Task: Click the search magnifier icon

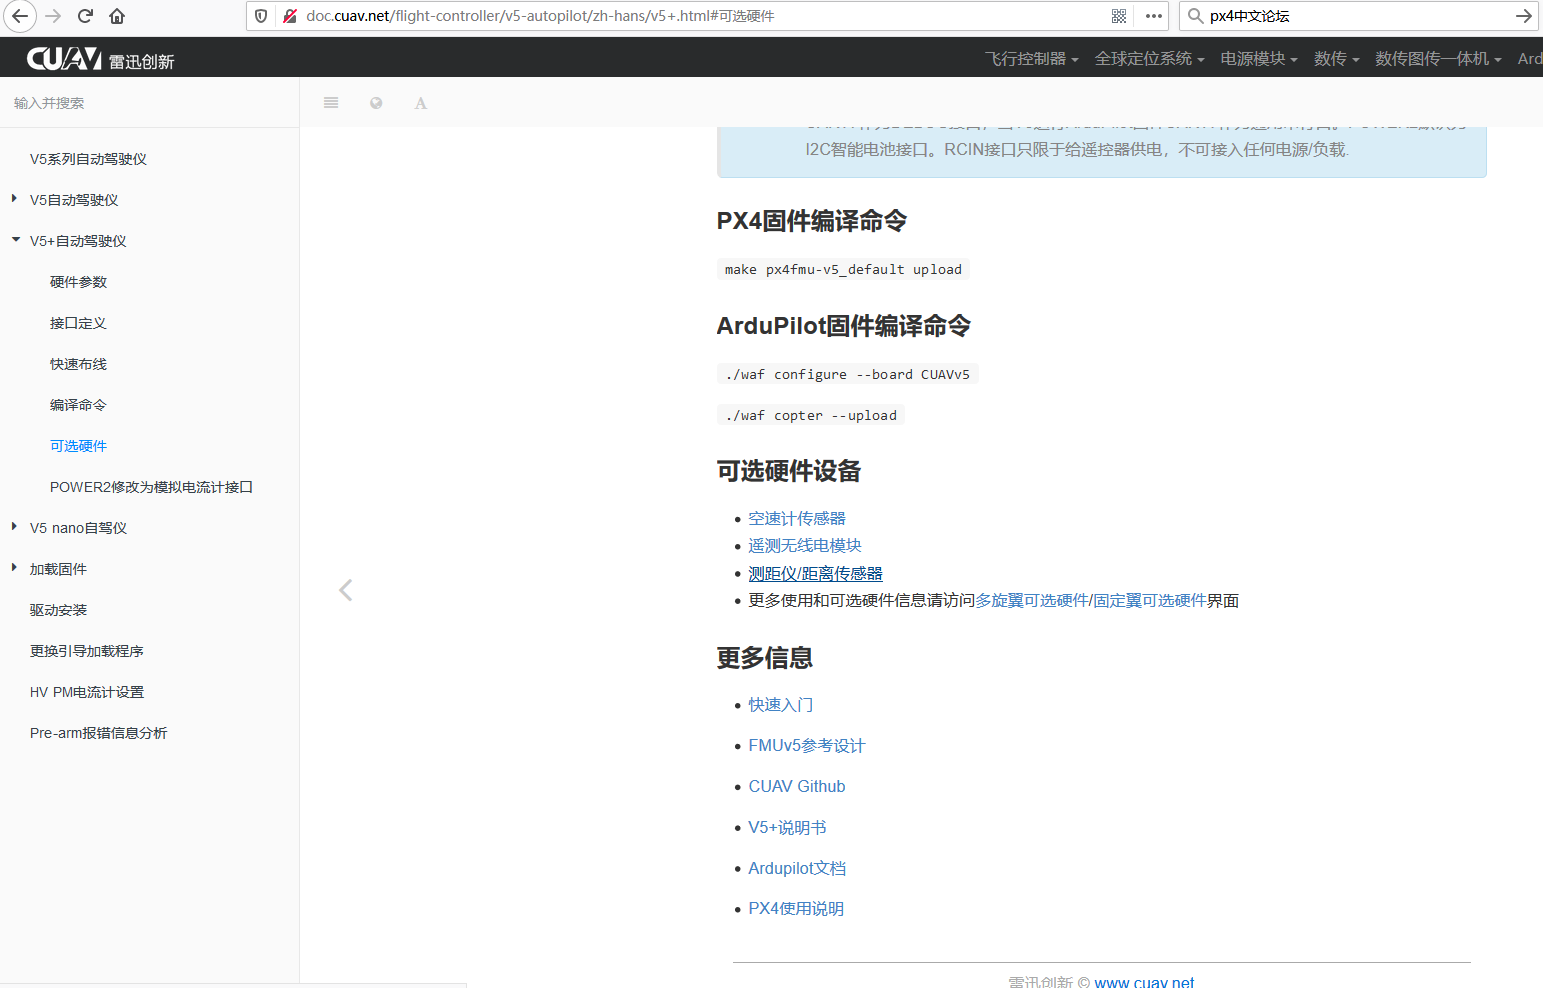Action: (1195, 16)
